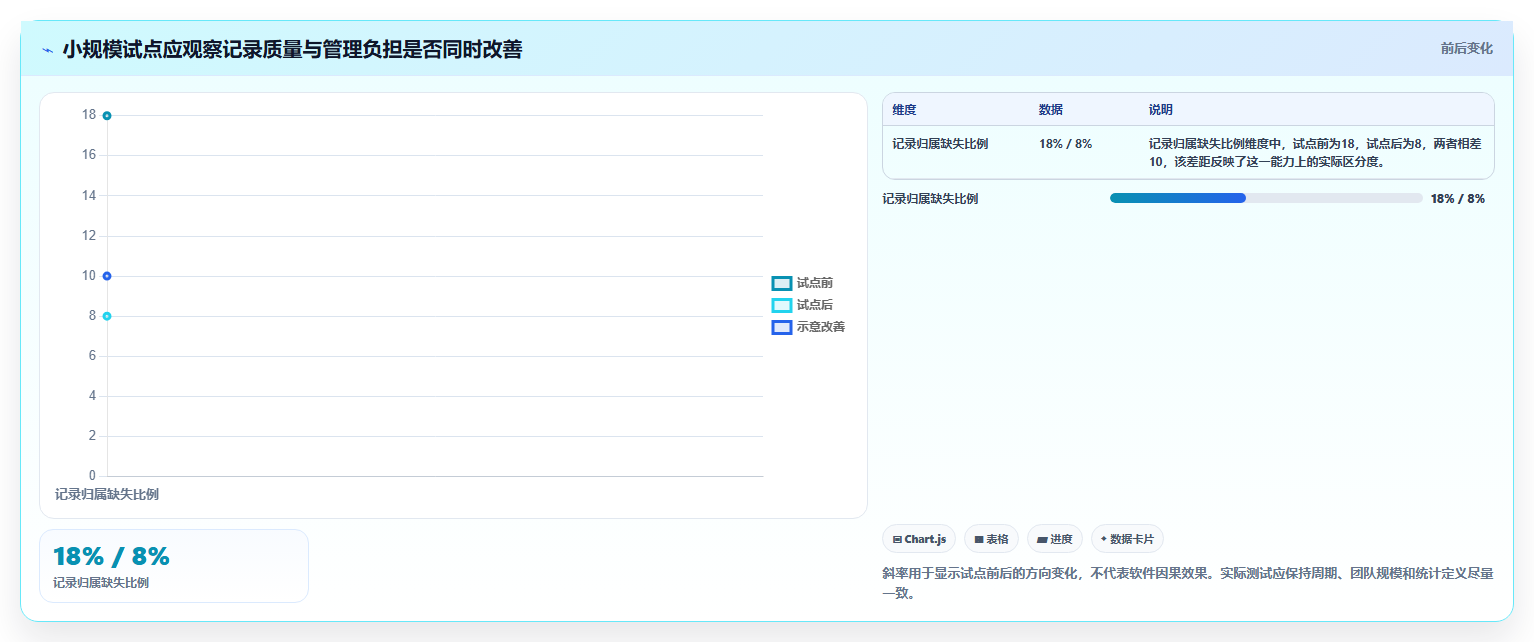Toggle the 试点前 legend item

(x=802, y=283)
